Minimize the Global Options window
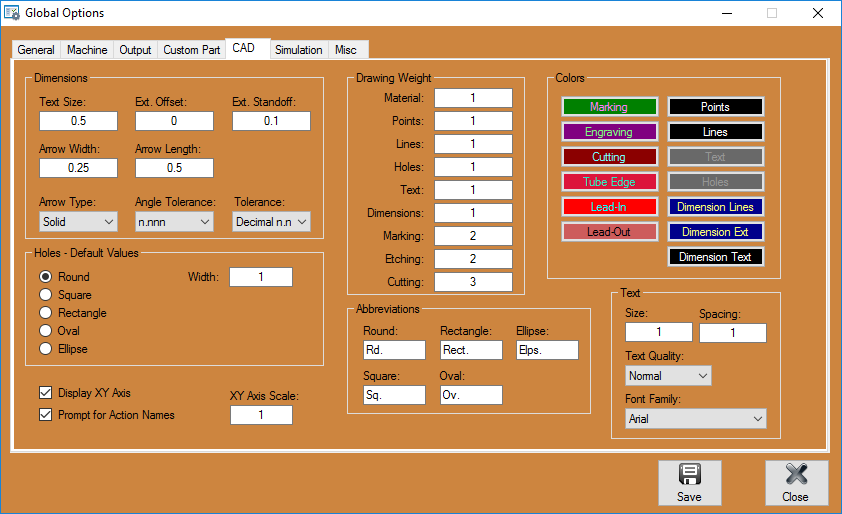This screenshot has width=842, height=514. pyautogui.click(x=727, y=13)
